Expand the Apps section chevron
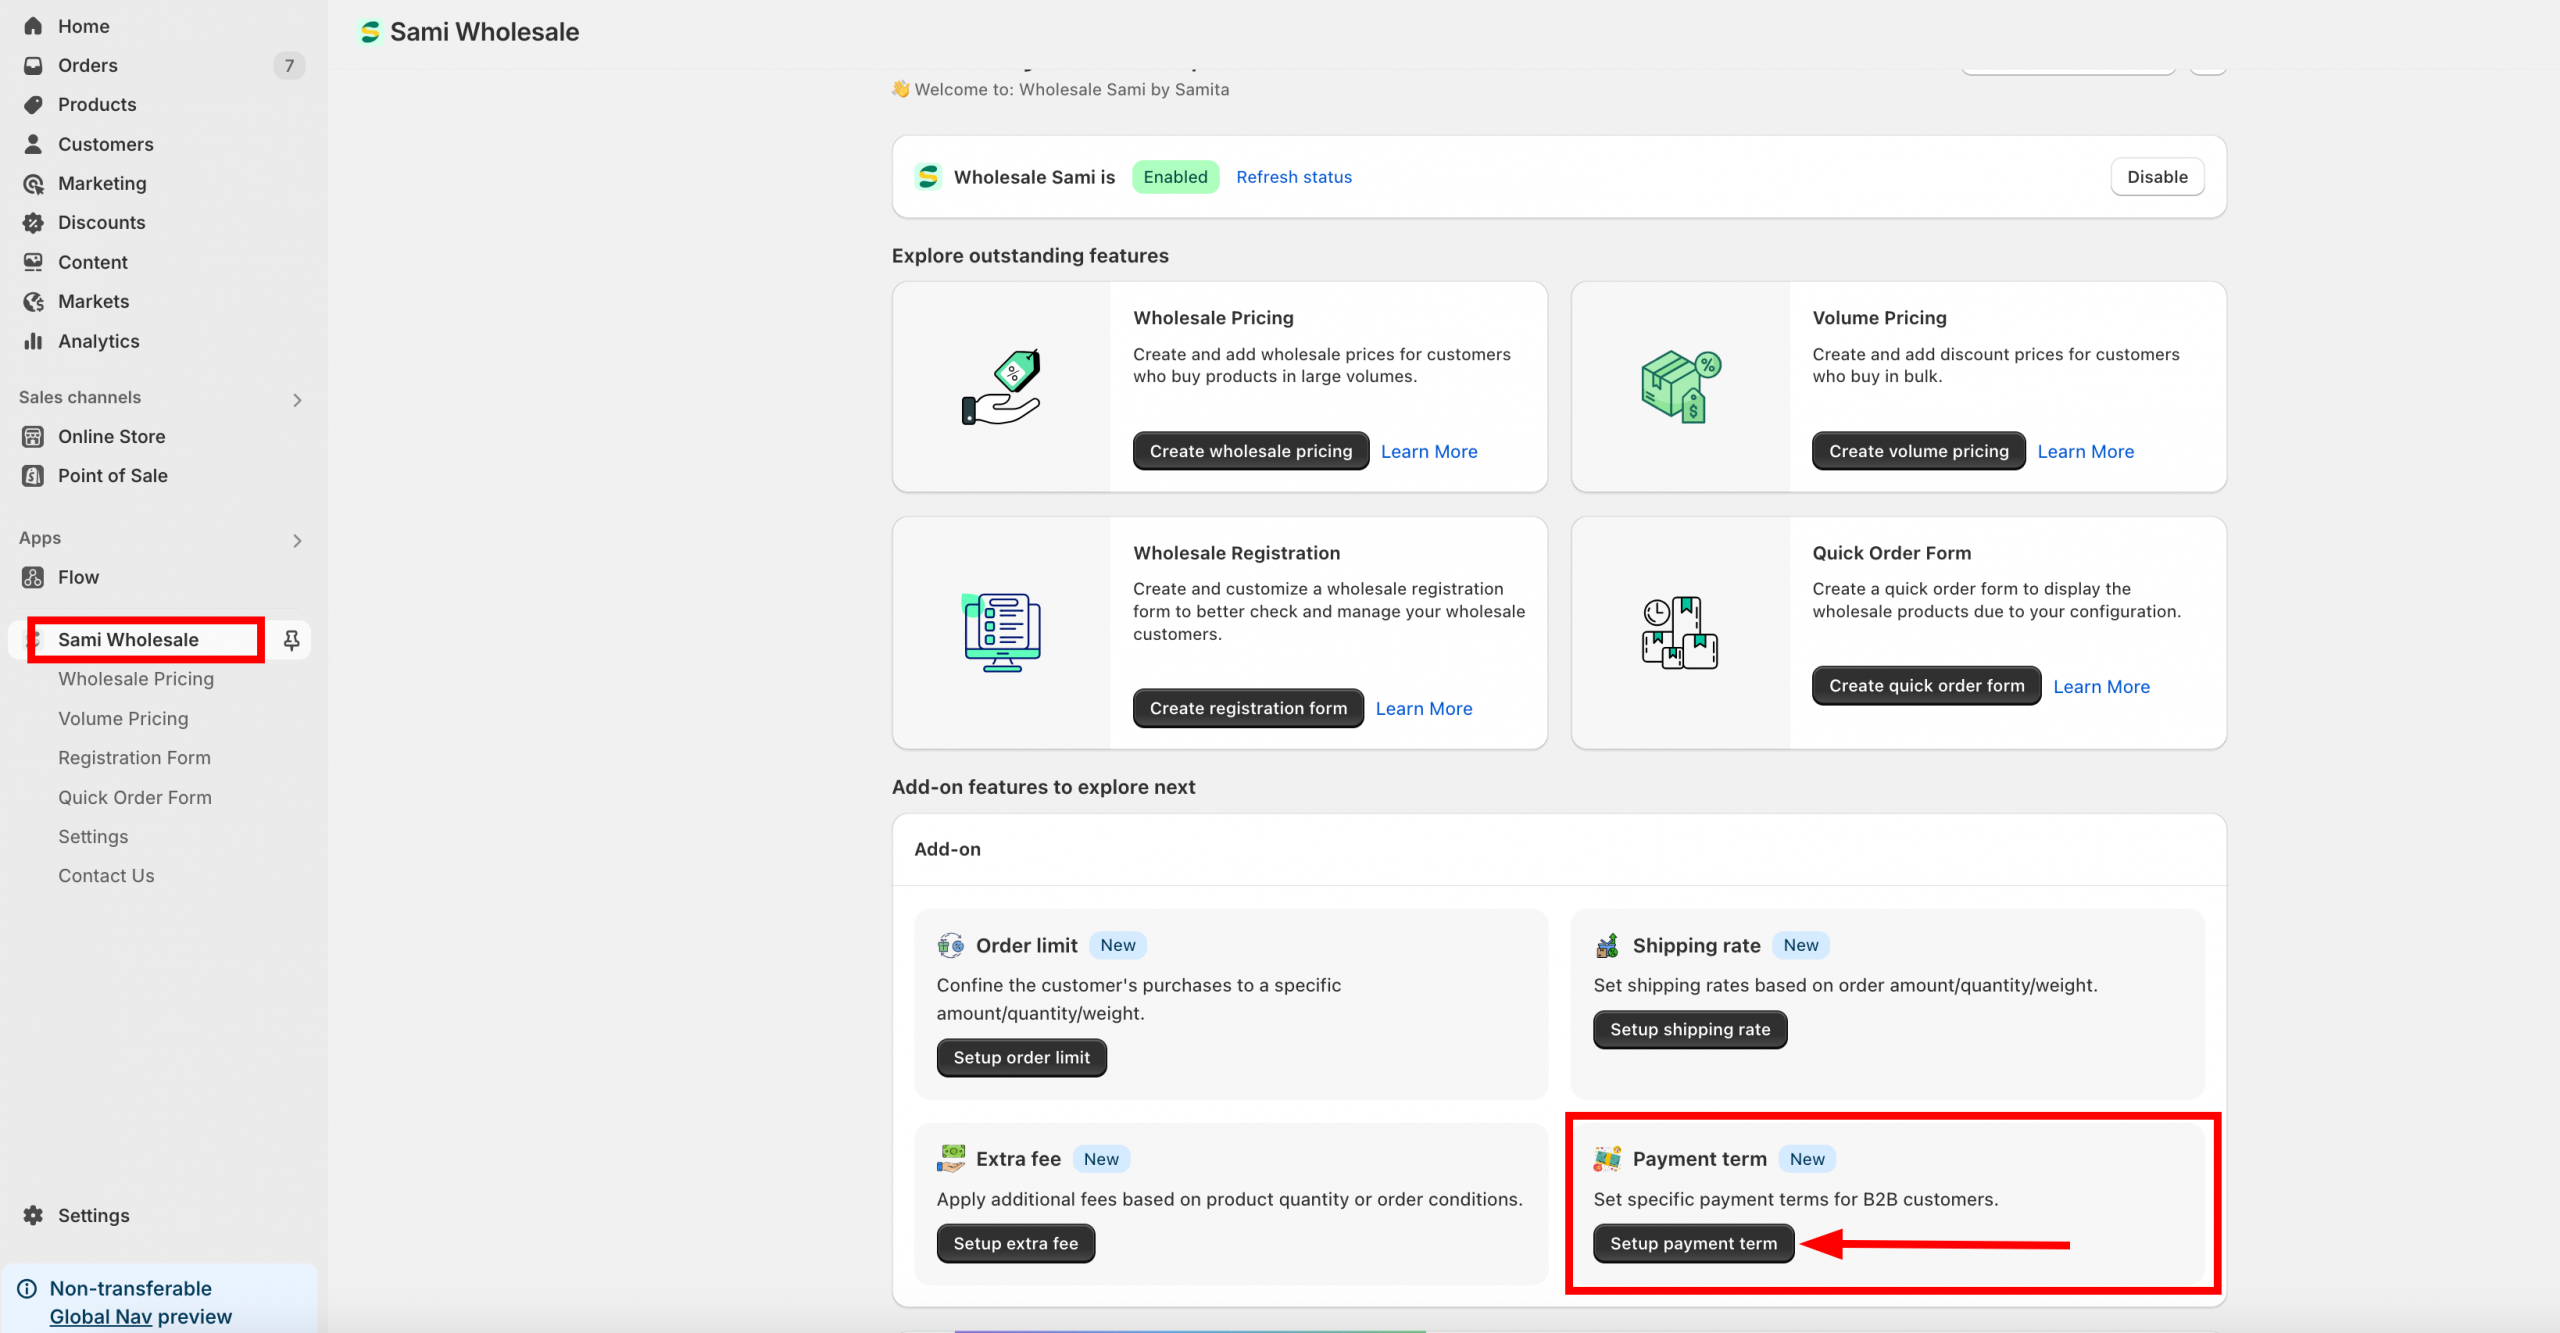The width and height of the screenshot is (2560, 1333). pos(297,540)
